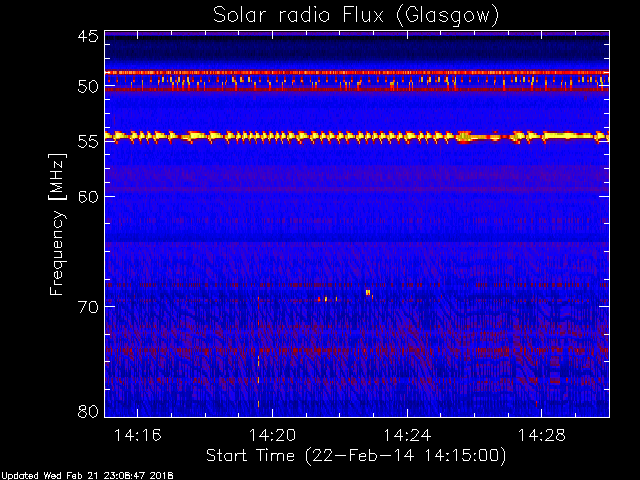This screenshot has width=640, height=480.
Task: Click the yellow burst spot near 14:23
Action: click(368, 292)
